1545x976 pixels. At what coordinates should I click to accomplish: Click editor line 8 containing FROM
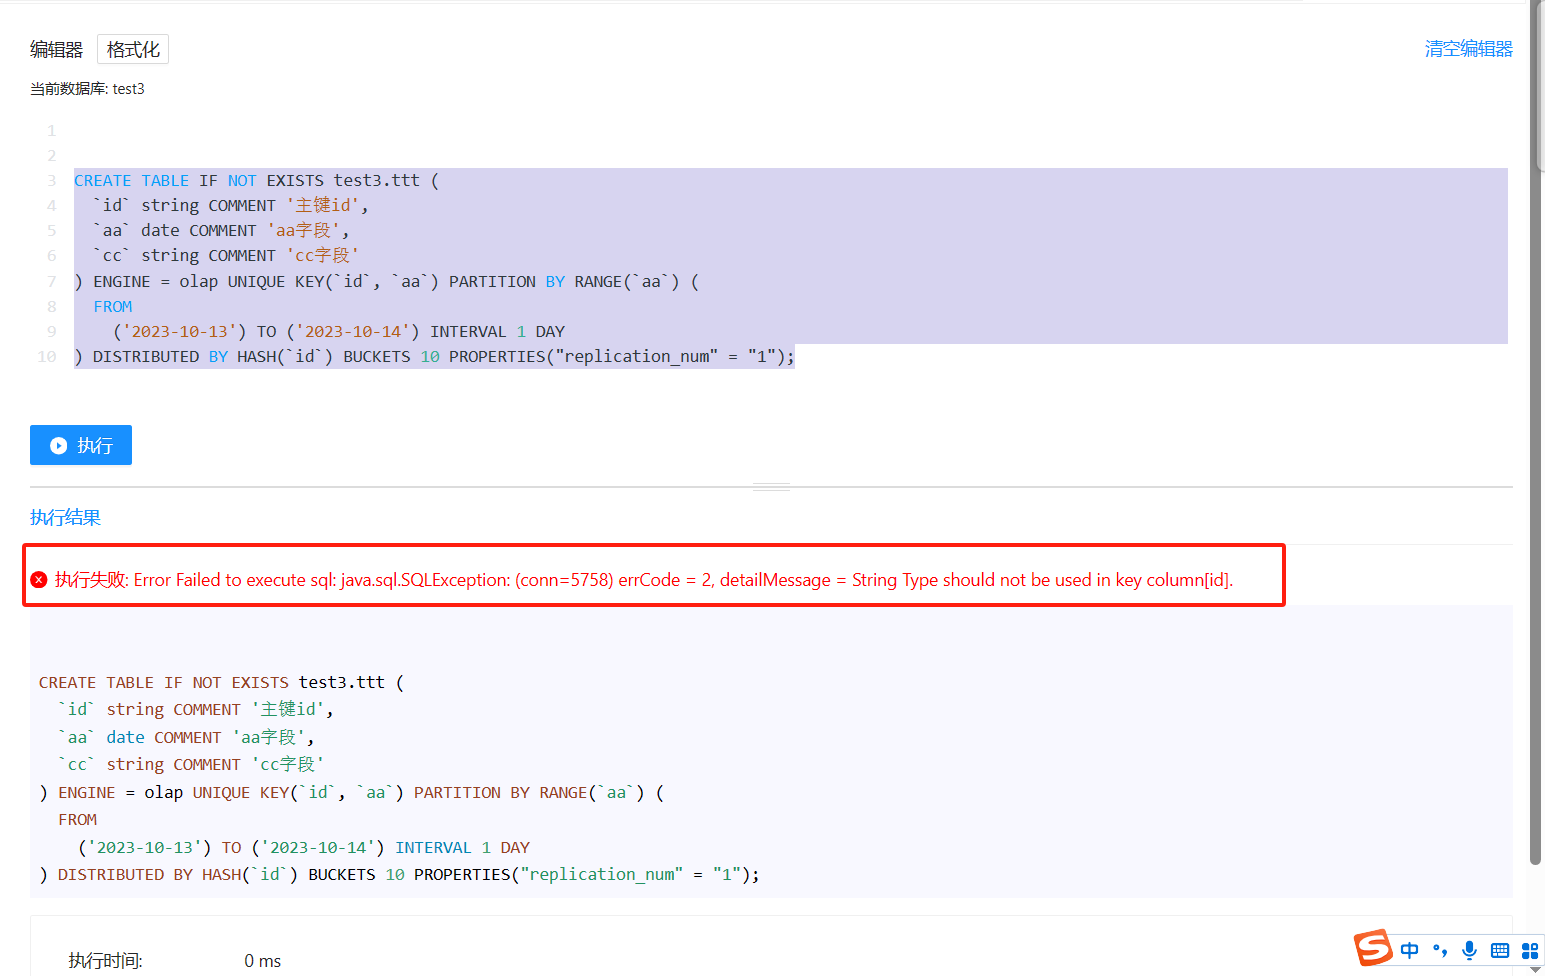113,306
